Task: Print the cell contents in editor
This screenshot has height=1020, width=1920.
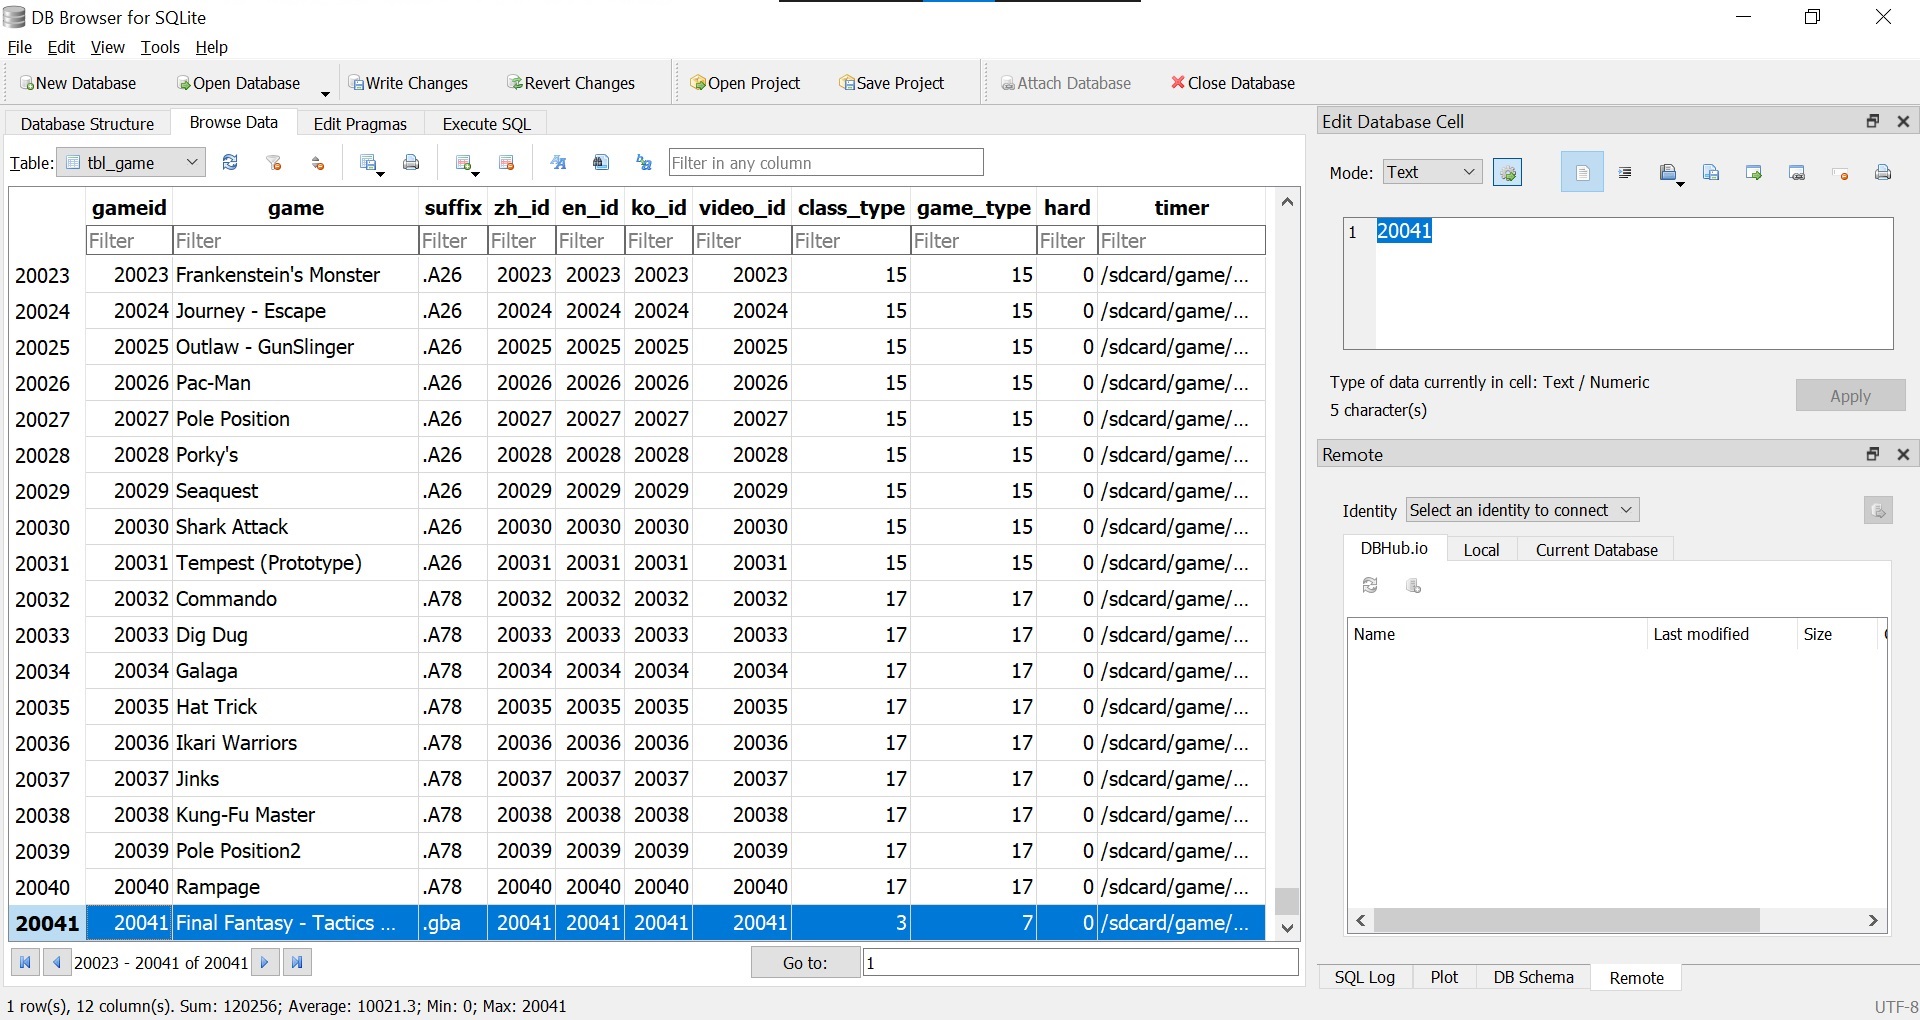Action: pos(1883,173)
